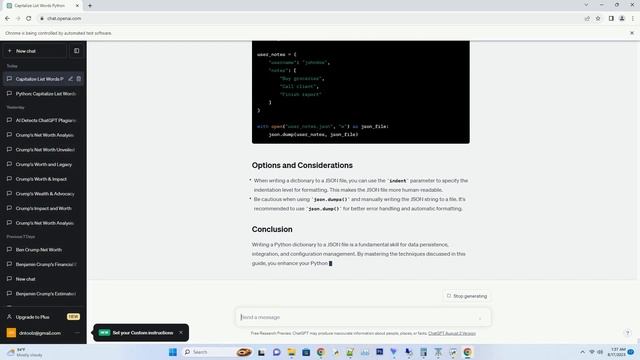Close the 'Capitalize List Words Python' tab
640x360 pixels.
pyautogui.click(x=77, y=6)
